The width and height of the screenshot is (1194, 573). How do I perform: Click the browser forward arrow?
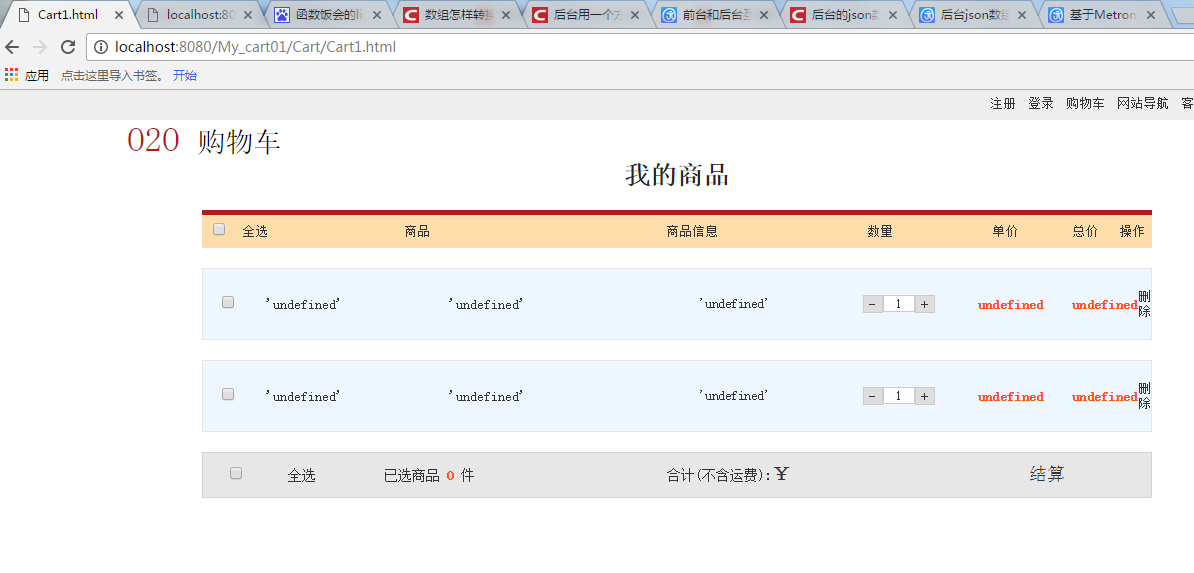pyautogui.click(x=40, y=47)
